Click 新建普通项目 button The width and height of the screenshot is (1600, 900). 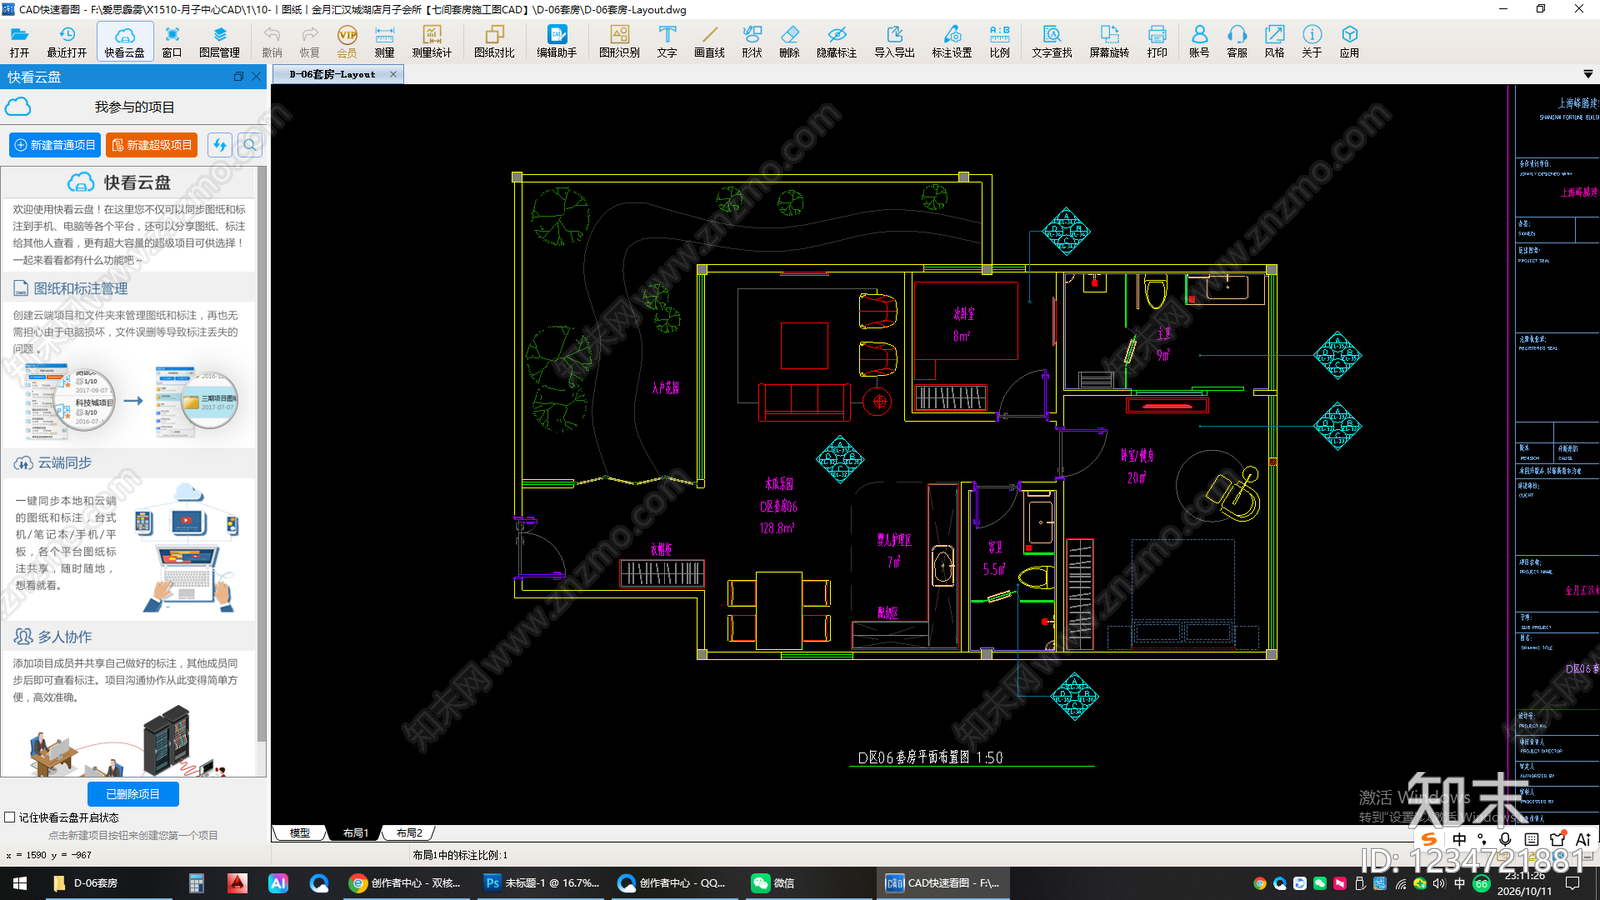[55, 145]
